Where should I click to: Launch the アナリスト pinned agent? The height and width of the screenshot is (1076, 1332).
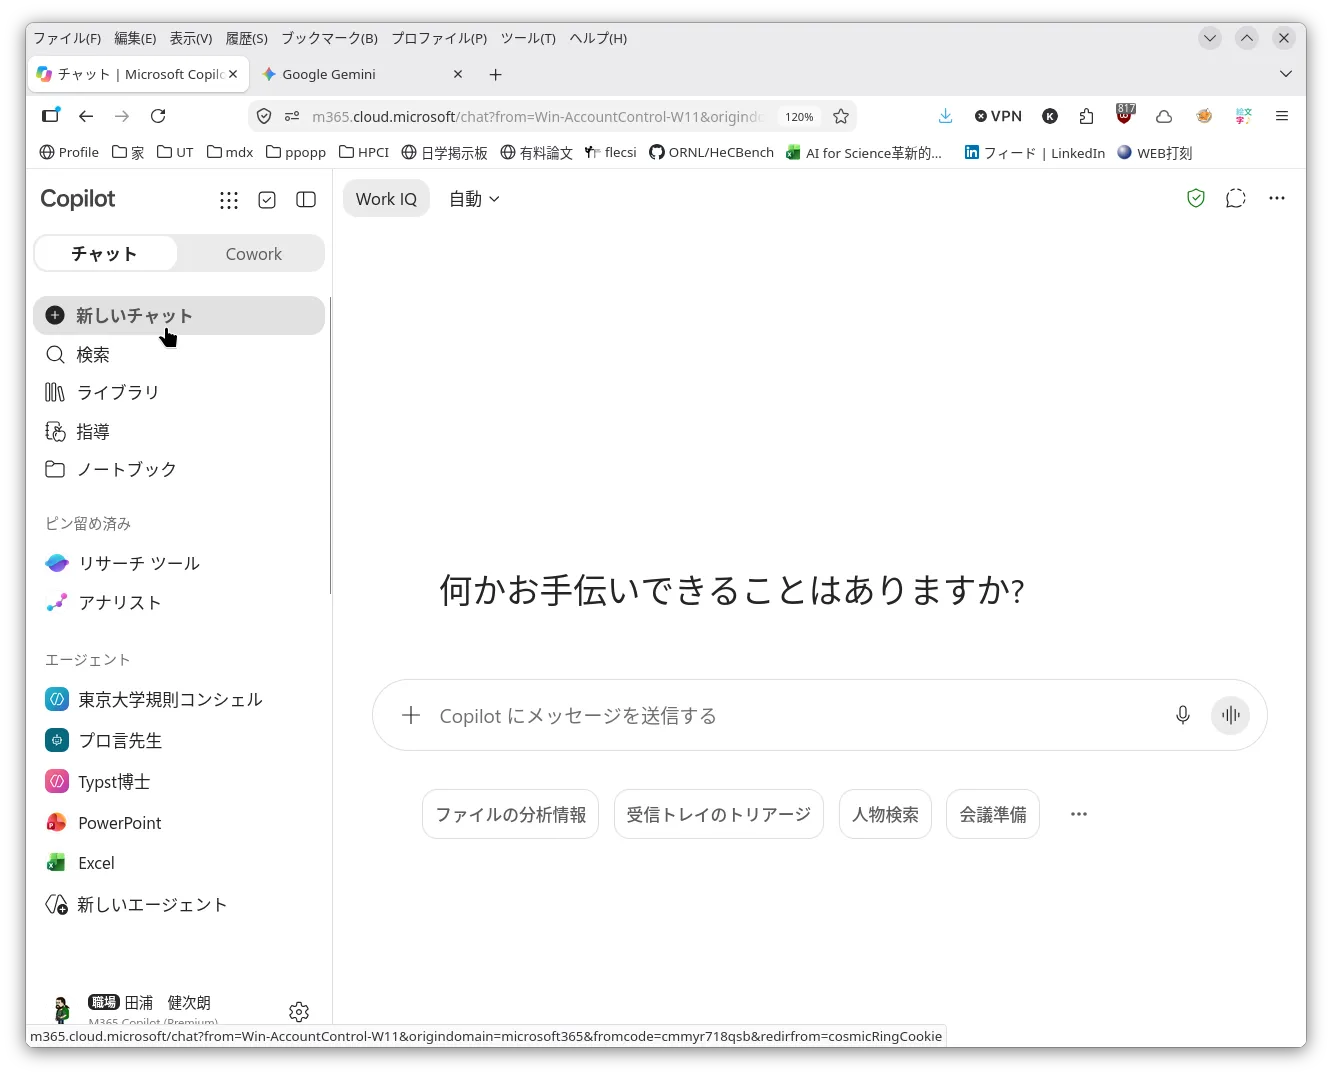(x=179, y=602)
